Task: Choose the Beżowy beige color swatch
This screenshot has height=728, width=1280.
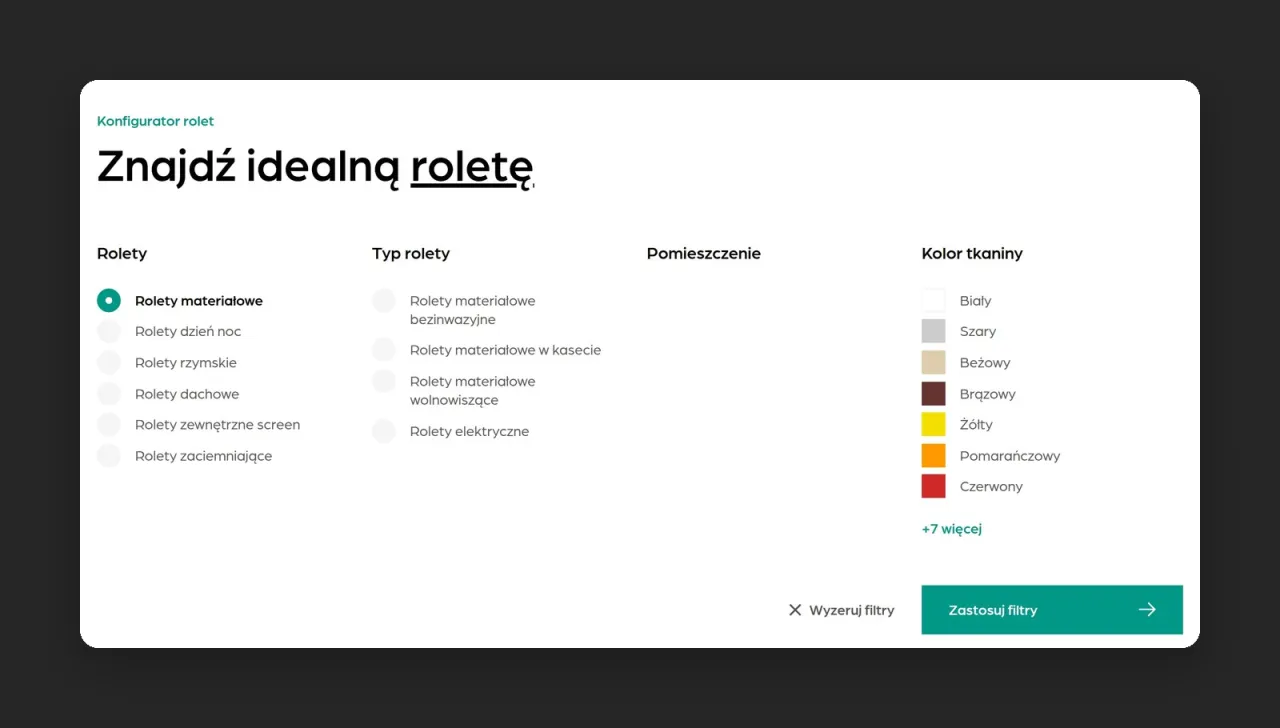Action: coord(933,362)
